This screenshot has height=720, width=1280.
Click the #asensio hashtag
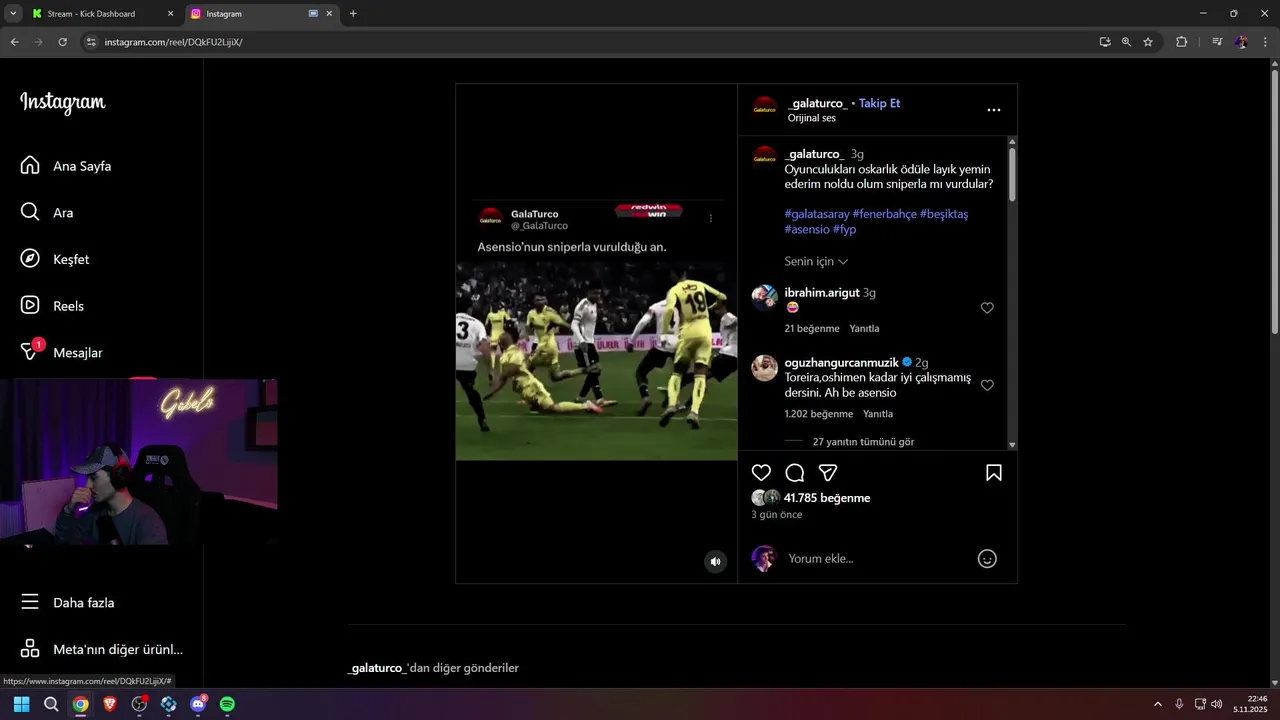807,229
